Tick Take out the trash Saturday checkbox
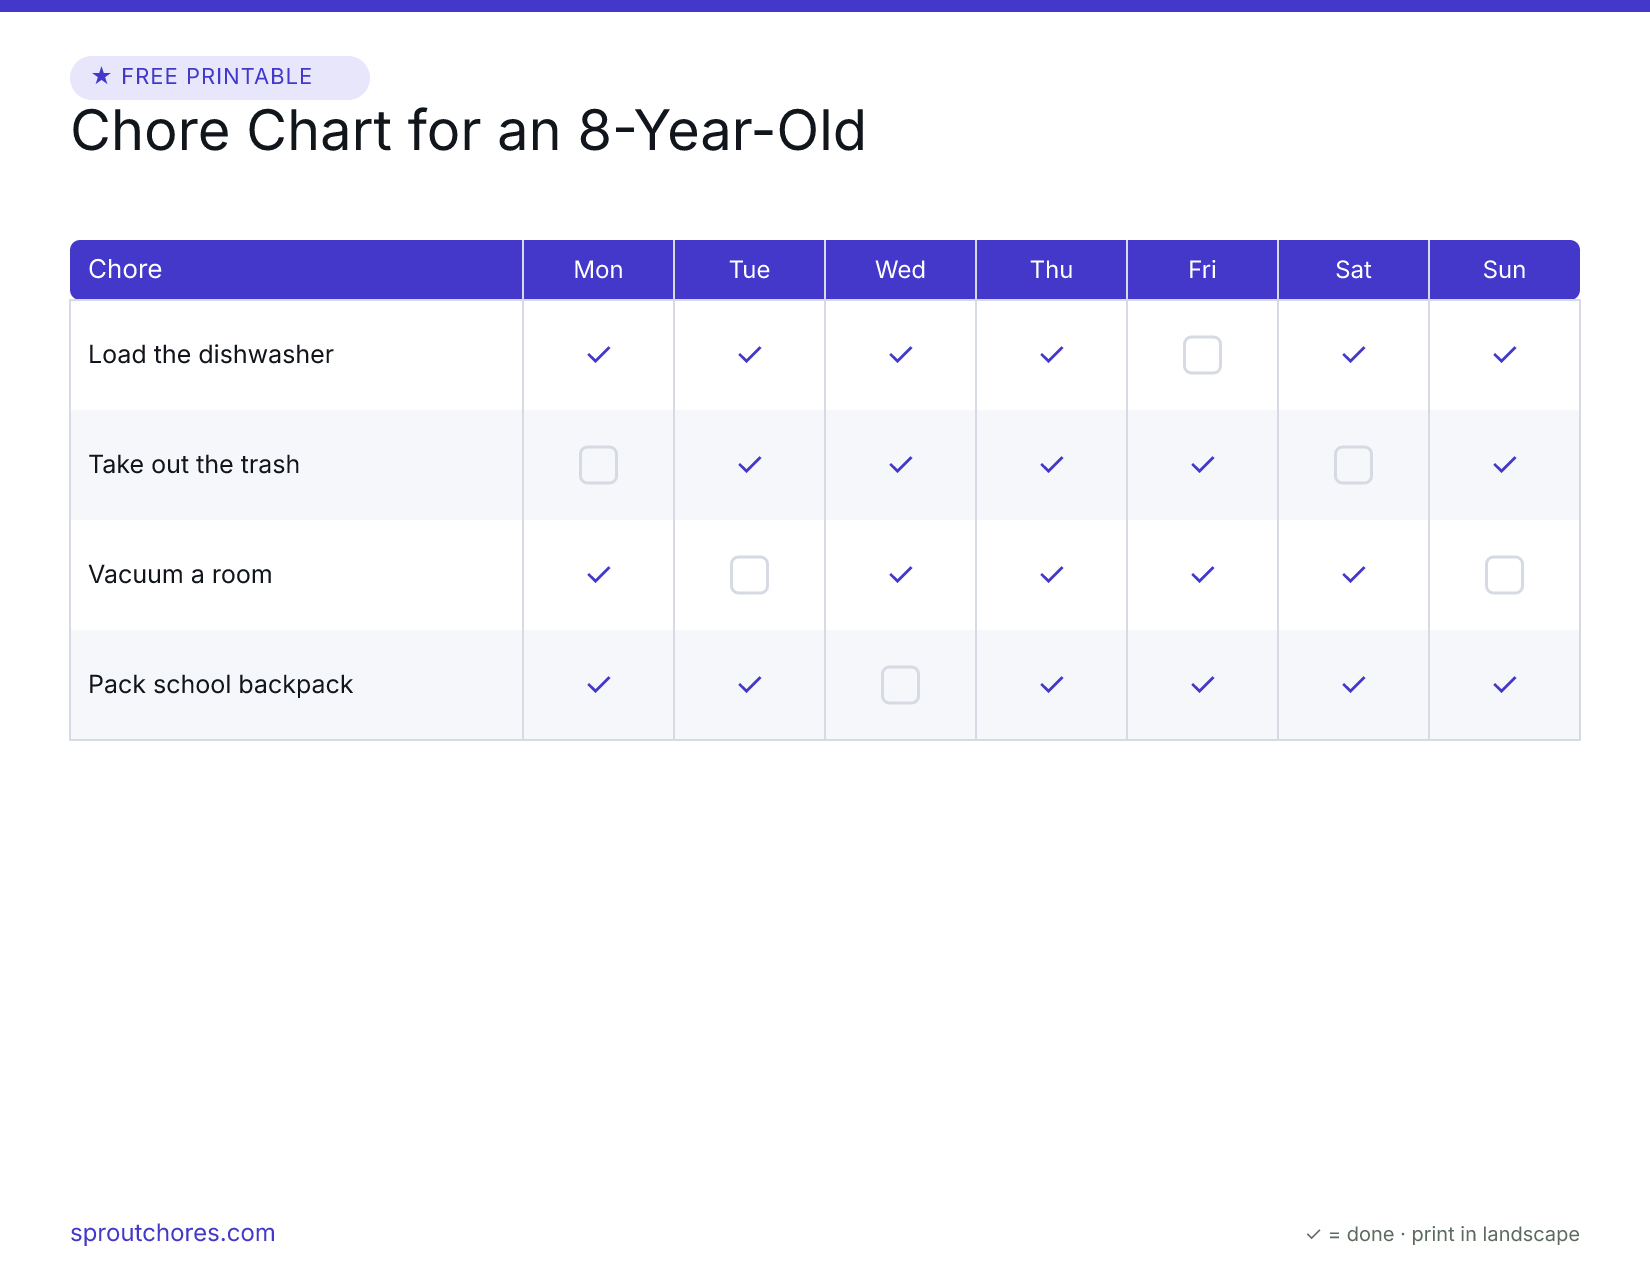The width and height of the screenshot is (1650, 1275). click(1353, 465)
